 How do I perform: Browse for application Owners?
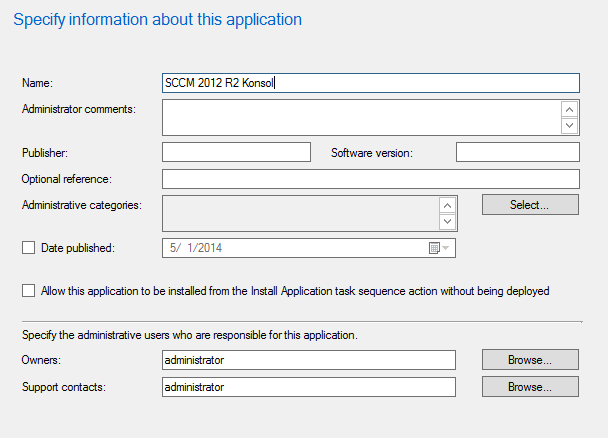tap(530, 359)
